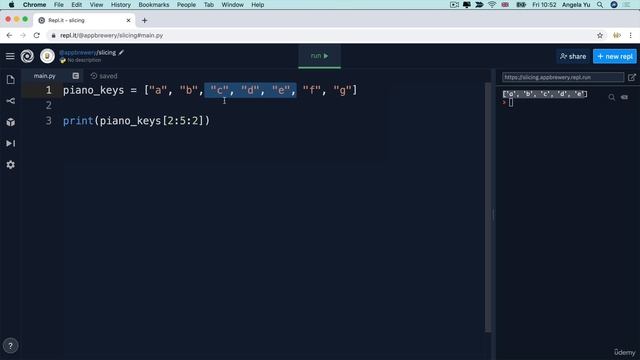Click line 1 piano_keys code
The width and height of the screenshot is (640, 360).
click(210, 90)
